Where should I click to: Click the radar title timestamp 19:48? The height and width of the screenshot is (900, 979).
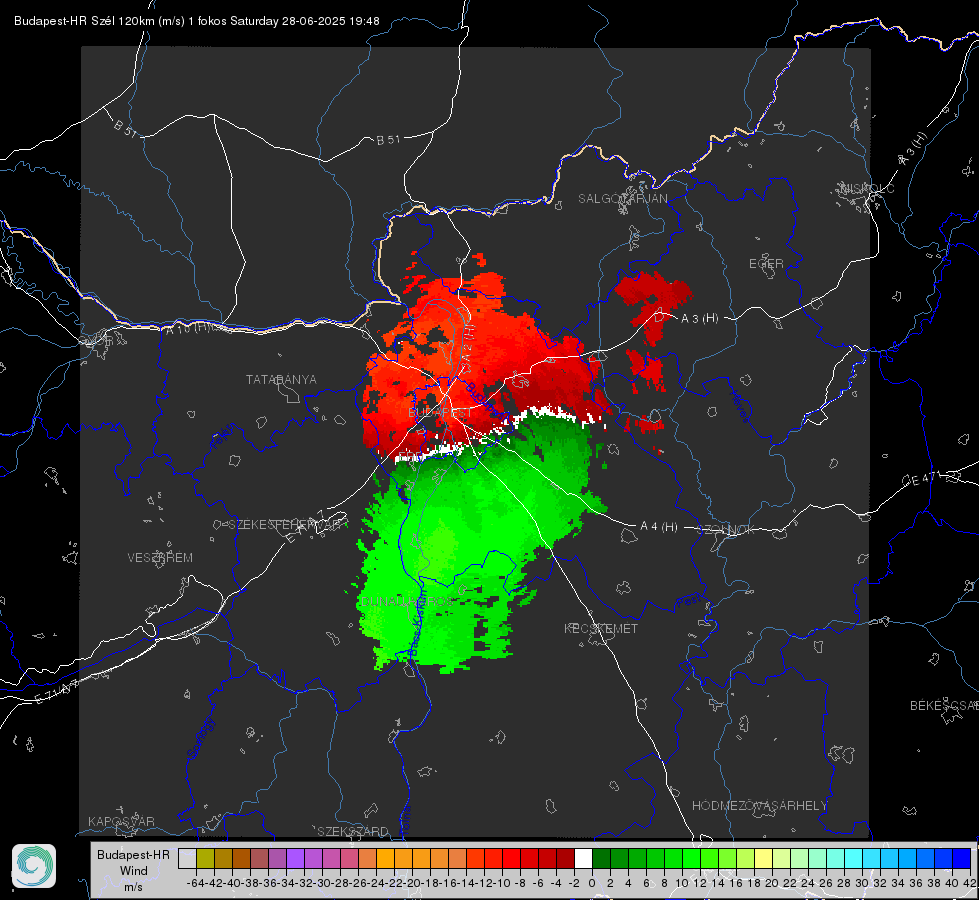tap(365, 21)
